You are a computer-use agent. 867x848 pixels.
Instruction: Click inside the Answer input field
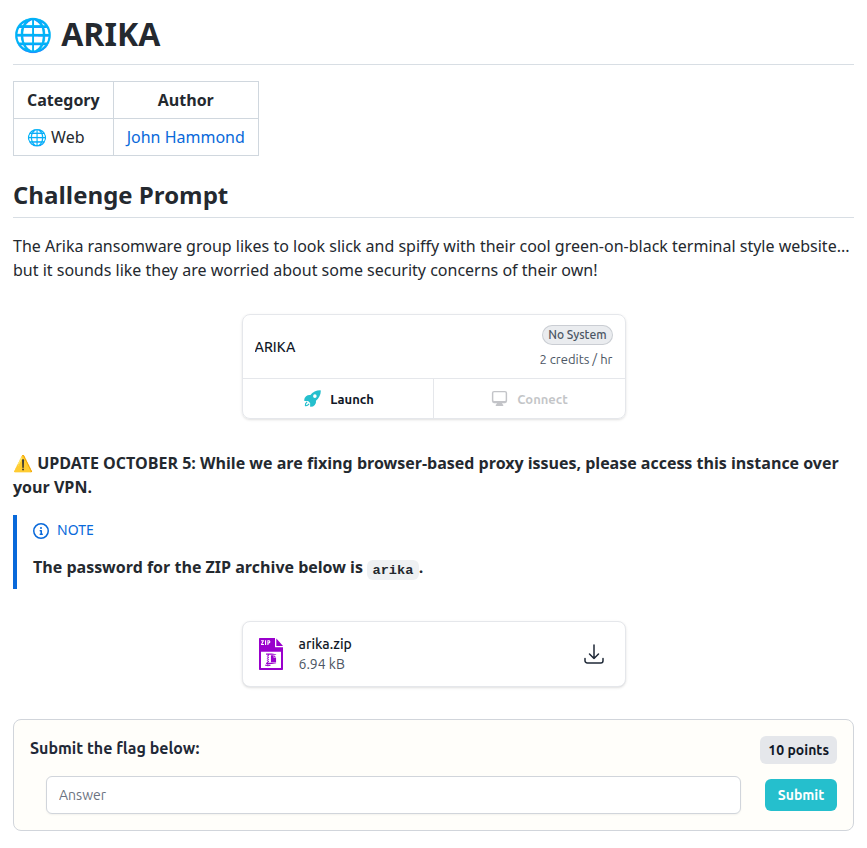coord(393,794)
